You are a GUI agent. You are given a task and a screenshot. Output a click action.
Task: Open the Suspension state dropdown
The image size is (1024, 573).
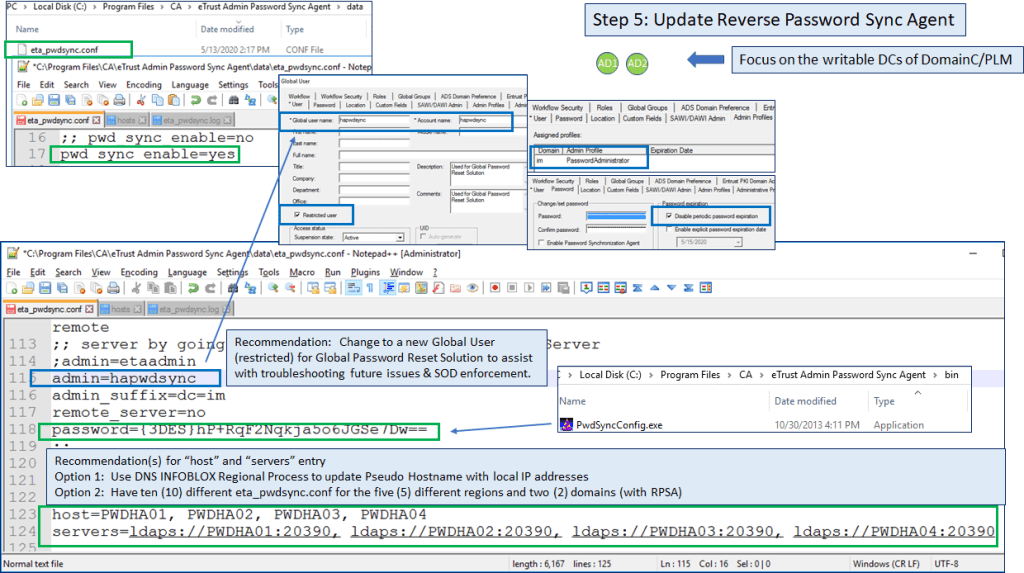[x=400, y=237]
